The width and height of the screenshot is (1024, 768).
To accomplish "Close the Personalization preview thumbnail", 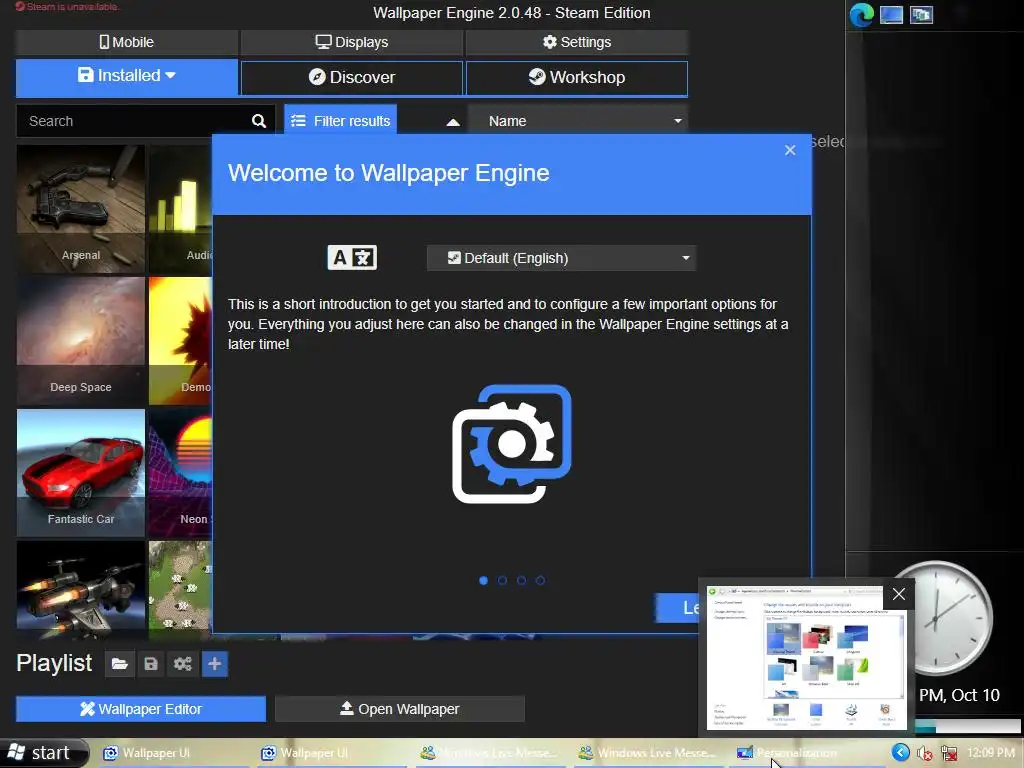I will point(899,594).
